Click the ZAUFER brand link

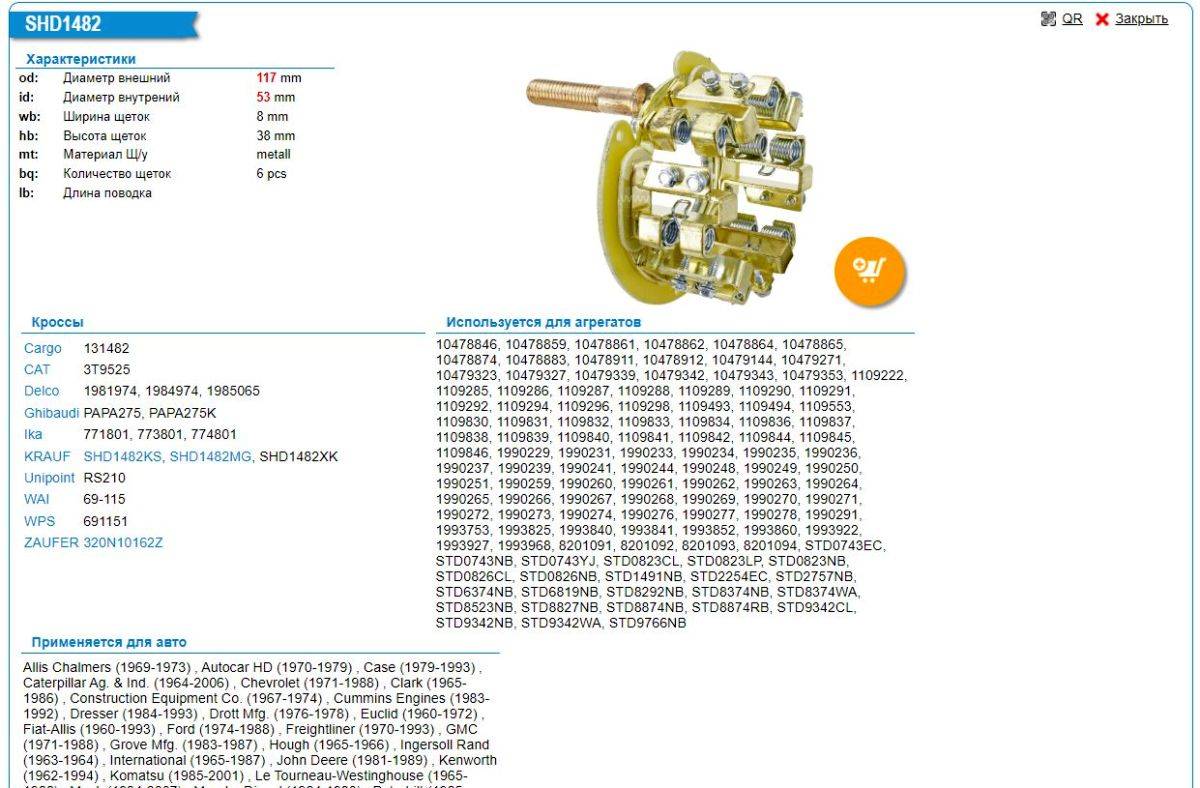tap(51, 542)
